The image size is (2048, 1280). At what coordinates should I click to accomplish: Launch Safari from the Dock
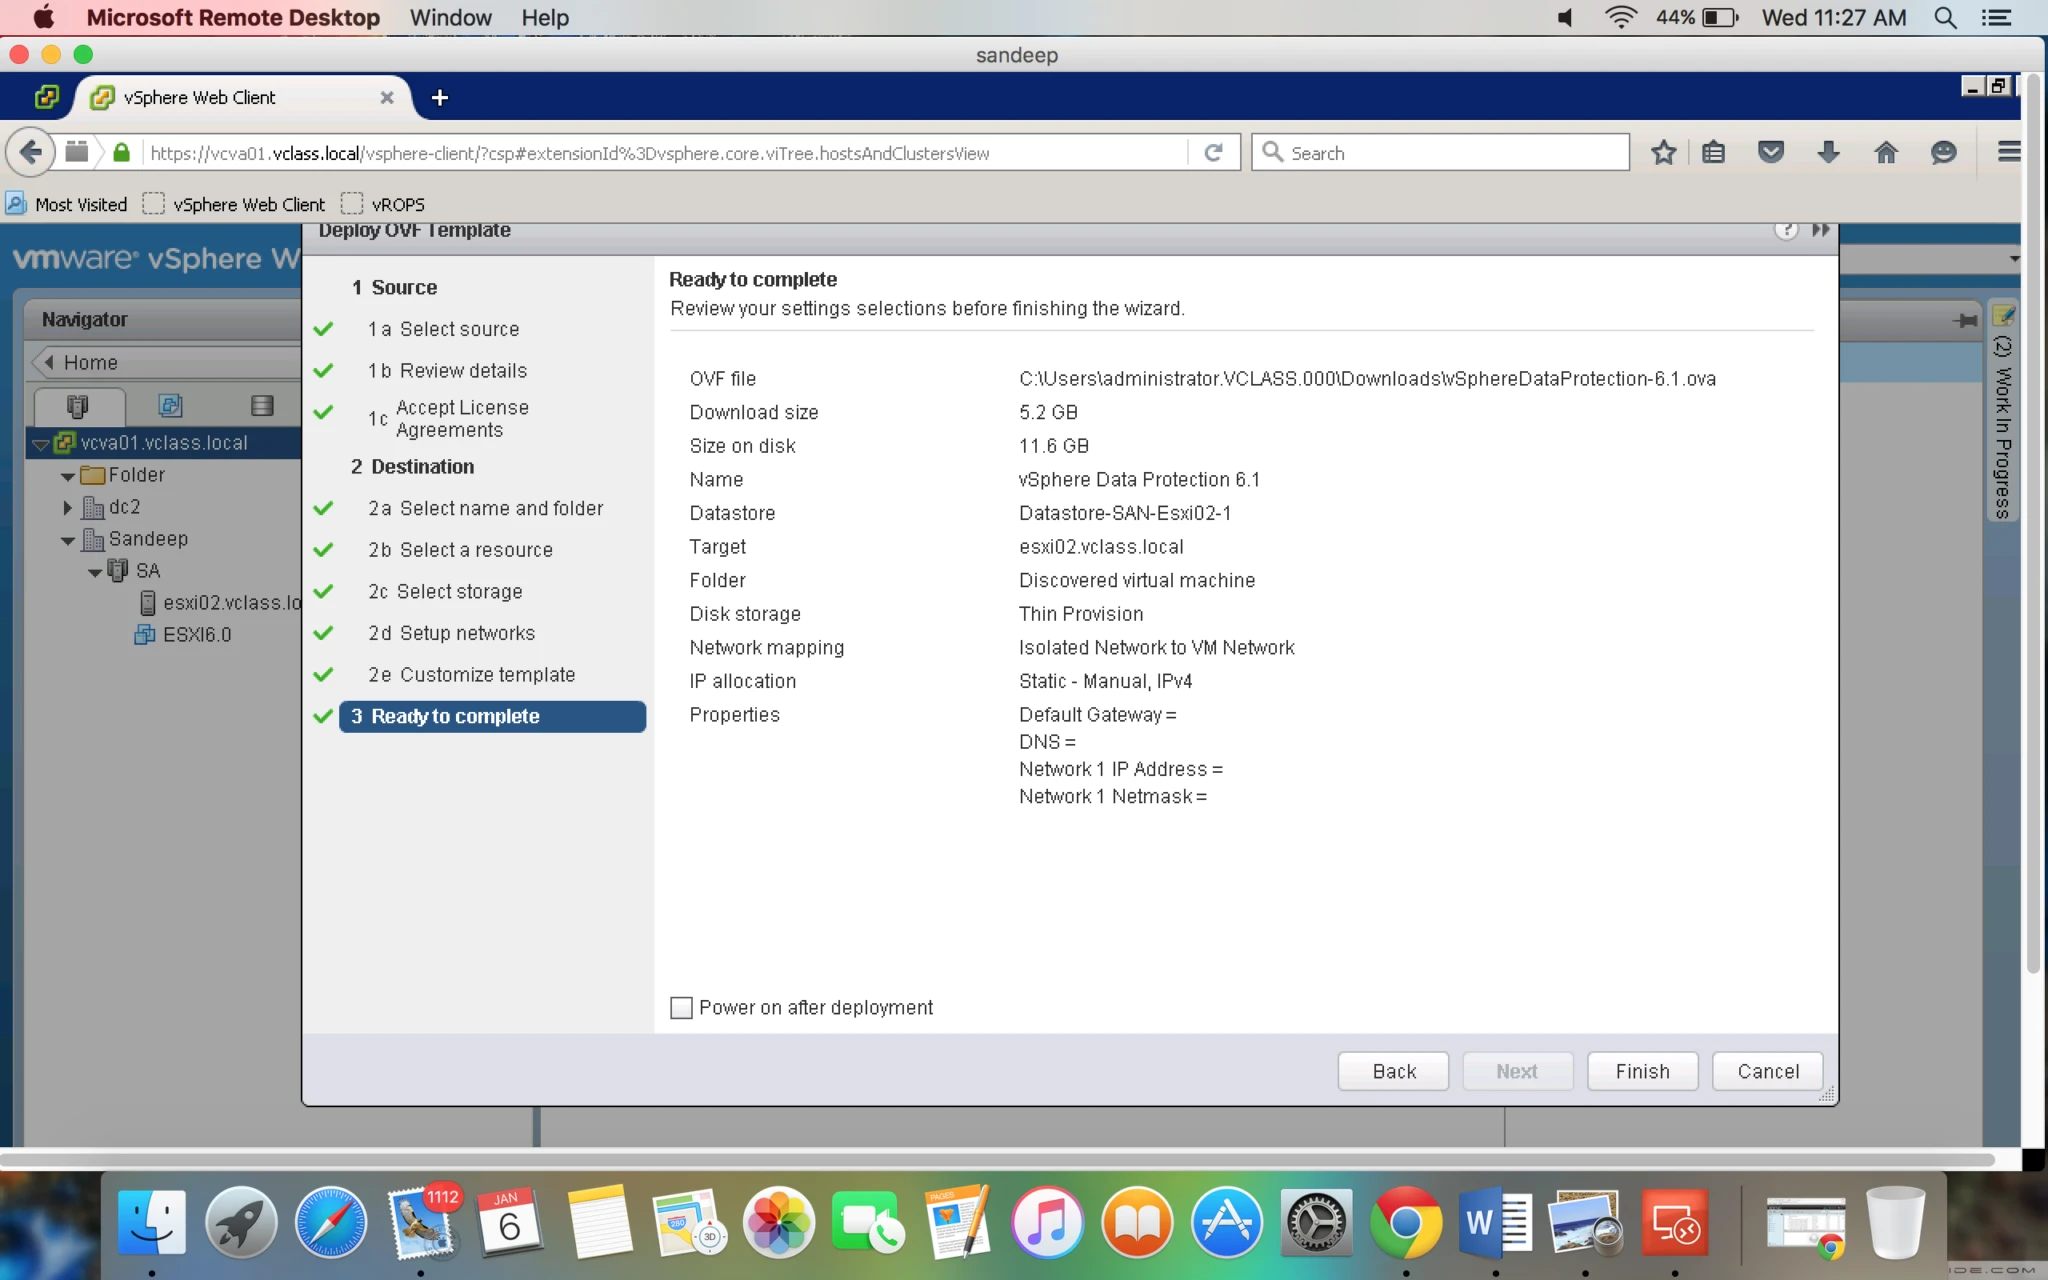[x=331, y=1222]
